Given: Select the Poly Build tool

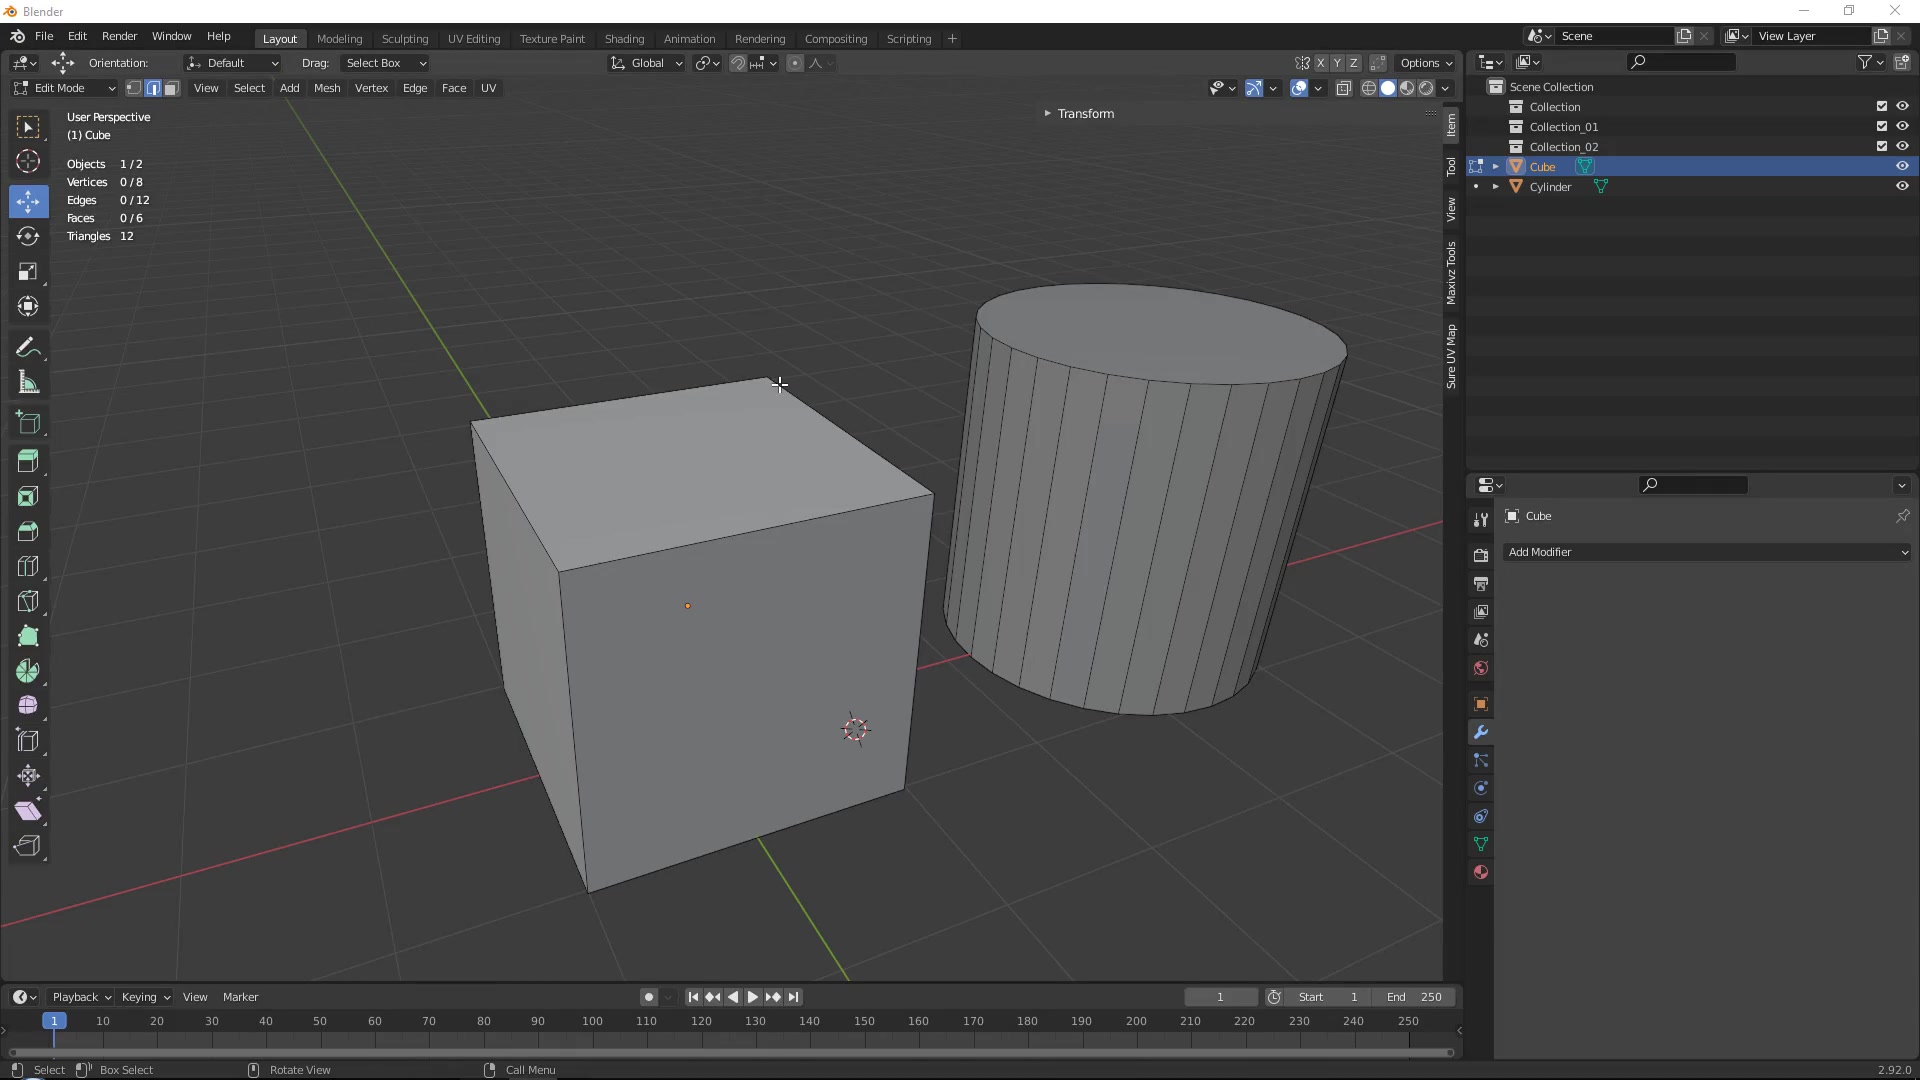Looking at the screenshot, I should (x=28, y=636).
